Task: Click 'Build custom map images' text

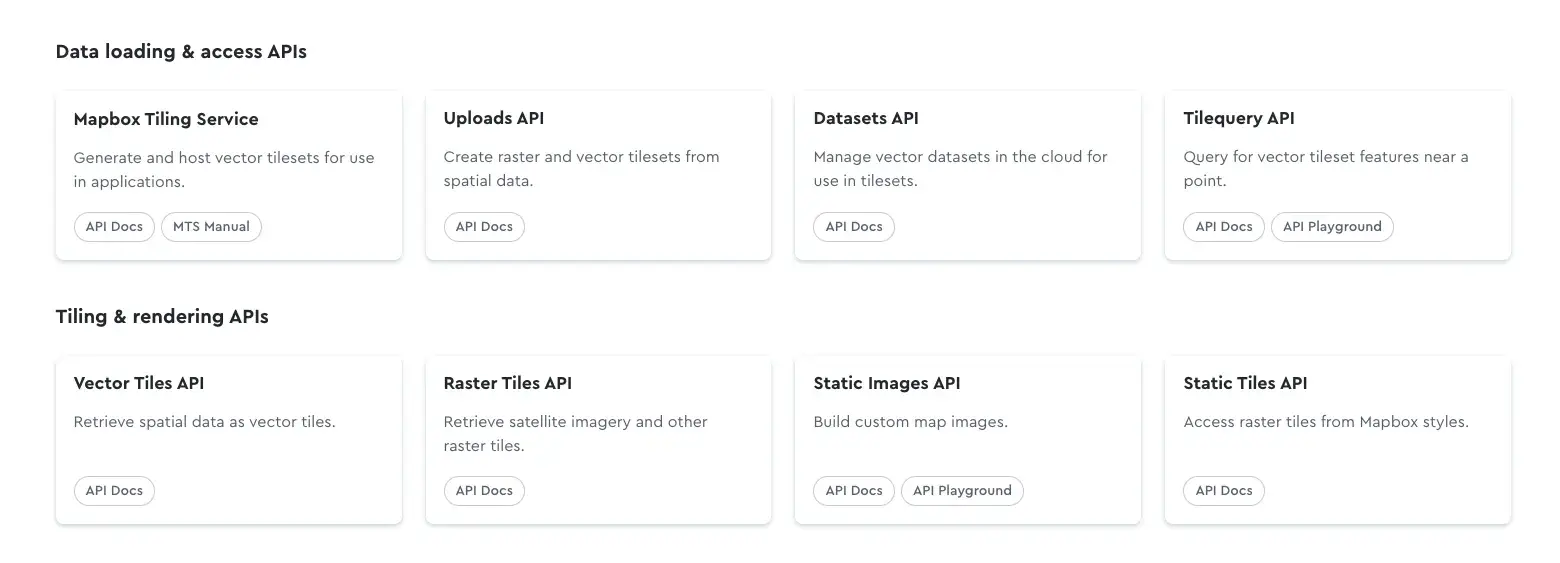Action: click(x=911, y=422)
